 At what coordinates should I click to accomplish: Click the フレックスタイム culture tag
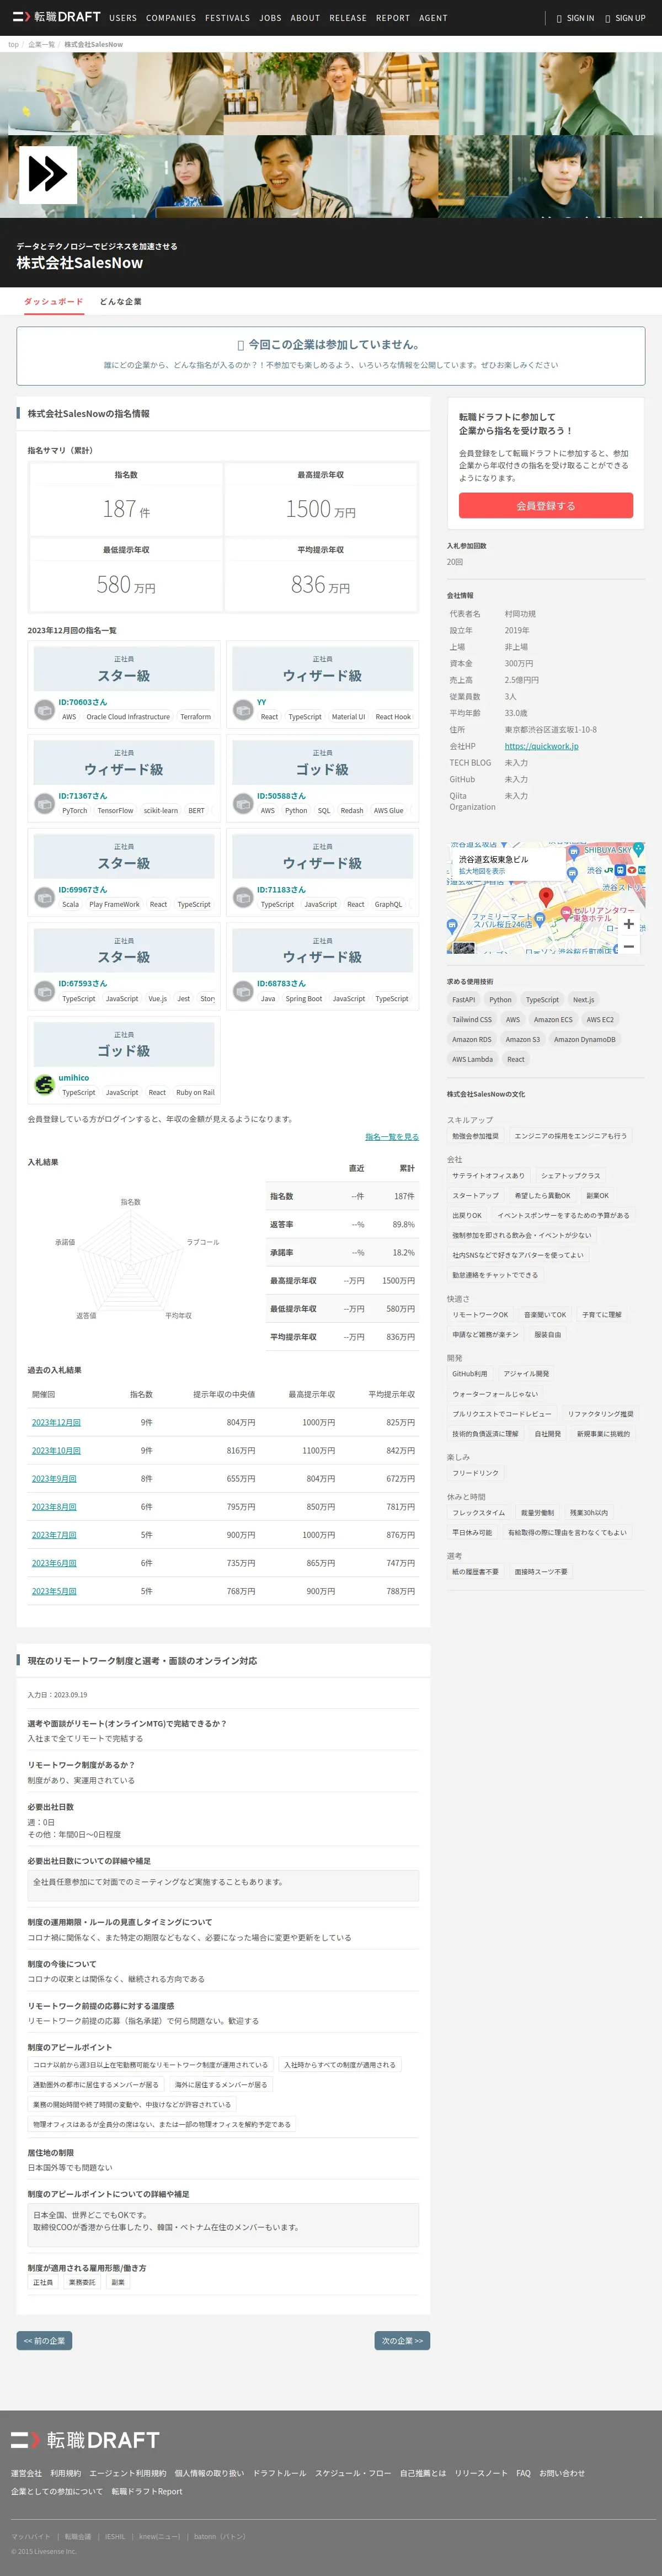(x=478, y=1512)
